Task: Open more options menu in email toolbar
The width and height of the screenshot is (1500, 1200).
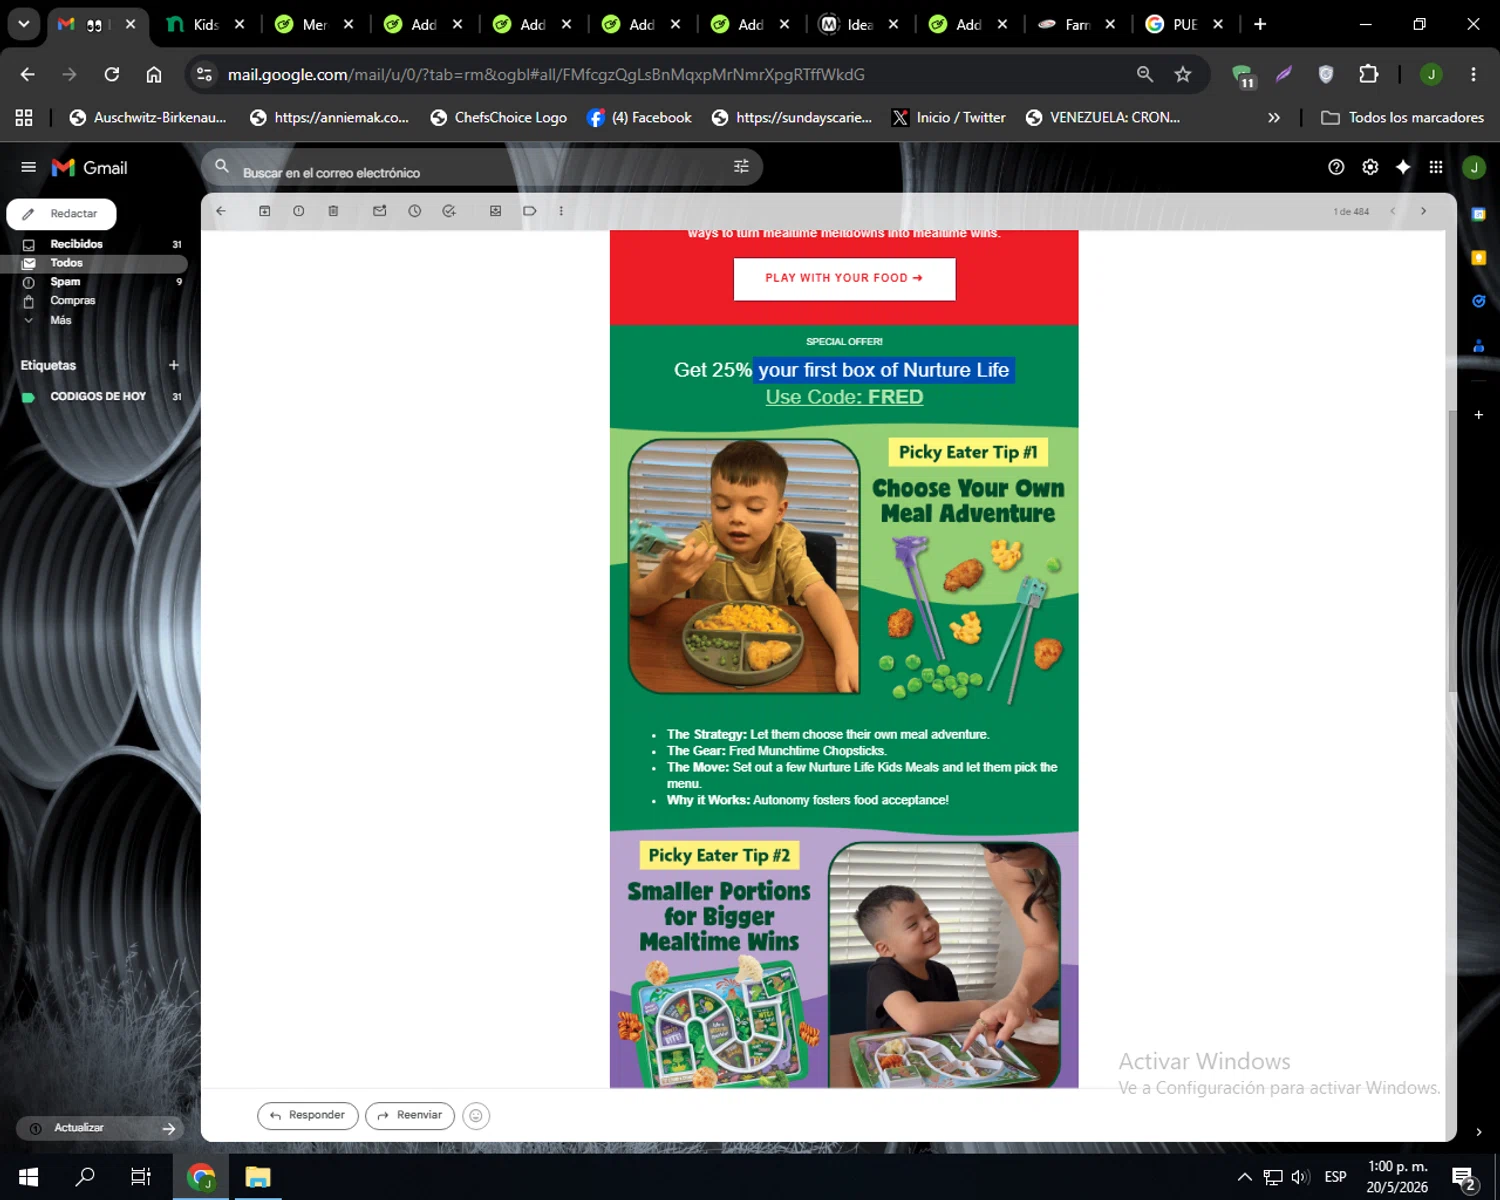Action: click(x=561, y=211)
